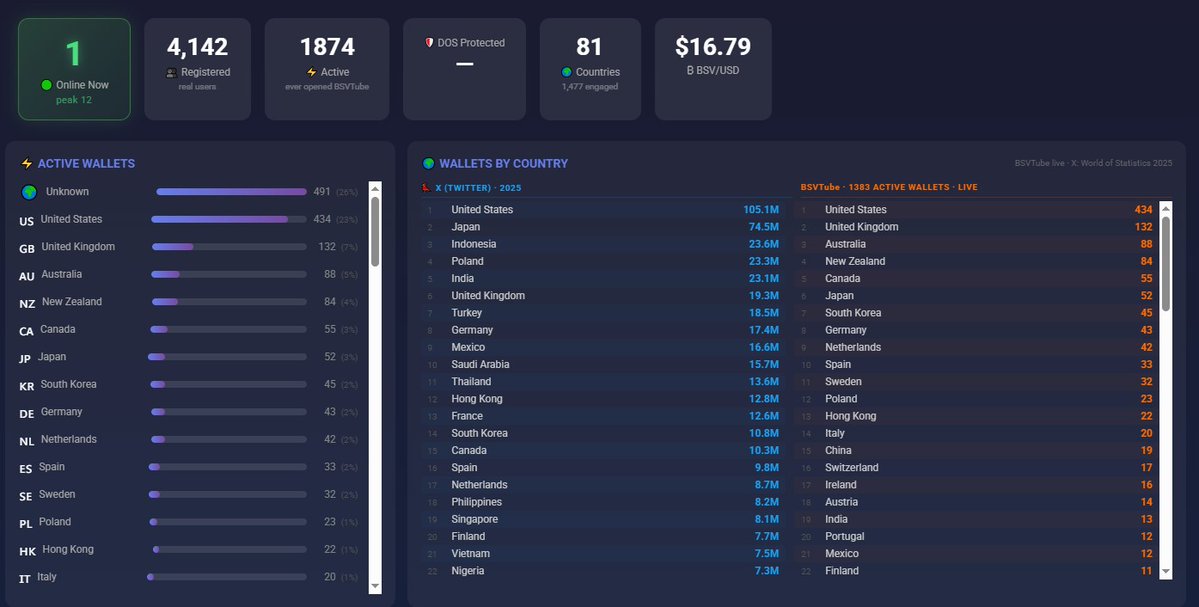This screenshot has width=1199, height=607.
Task: Click the globe icon beside Countries
Action: pyautogui.click(x=567, y=72)
